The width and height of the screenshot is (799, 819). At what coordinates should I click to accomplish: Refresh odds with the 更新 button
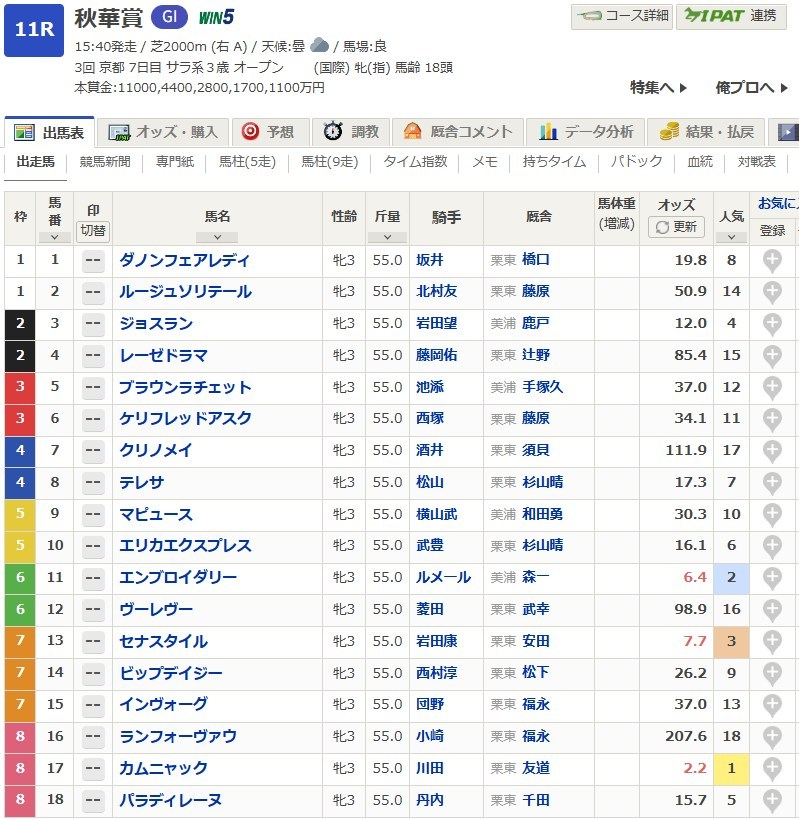pos(676,227)
